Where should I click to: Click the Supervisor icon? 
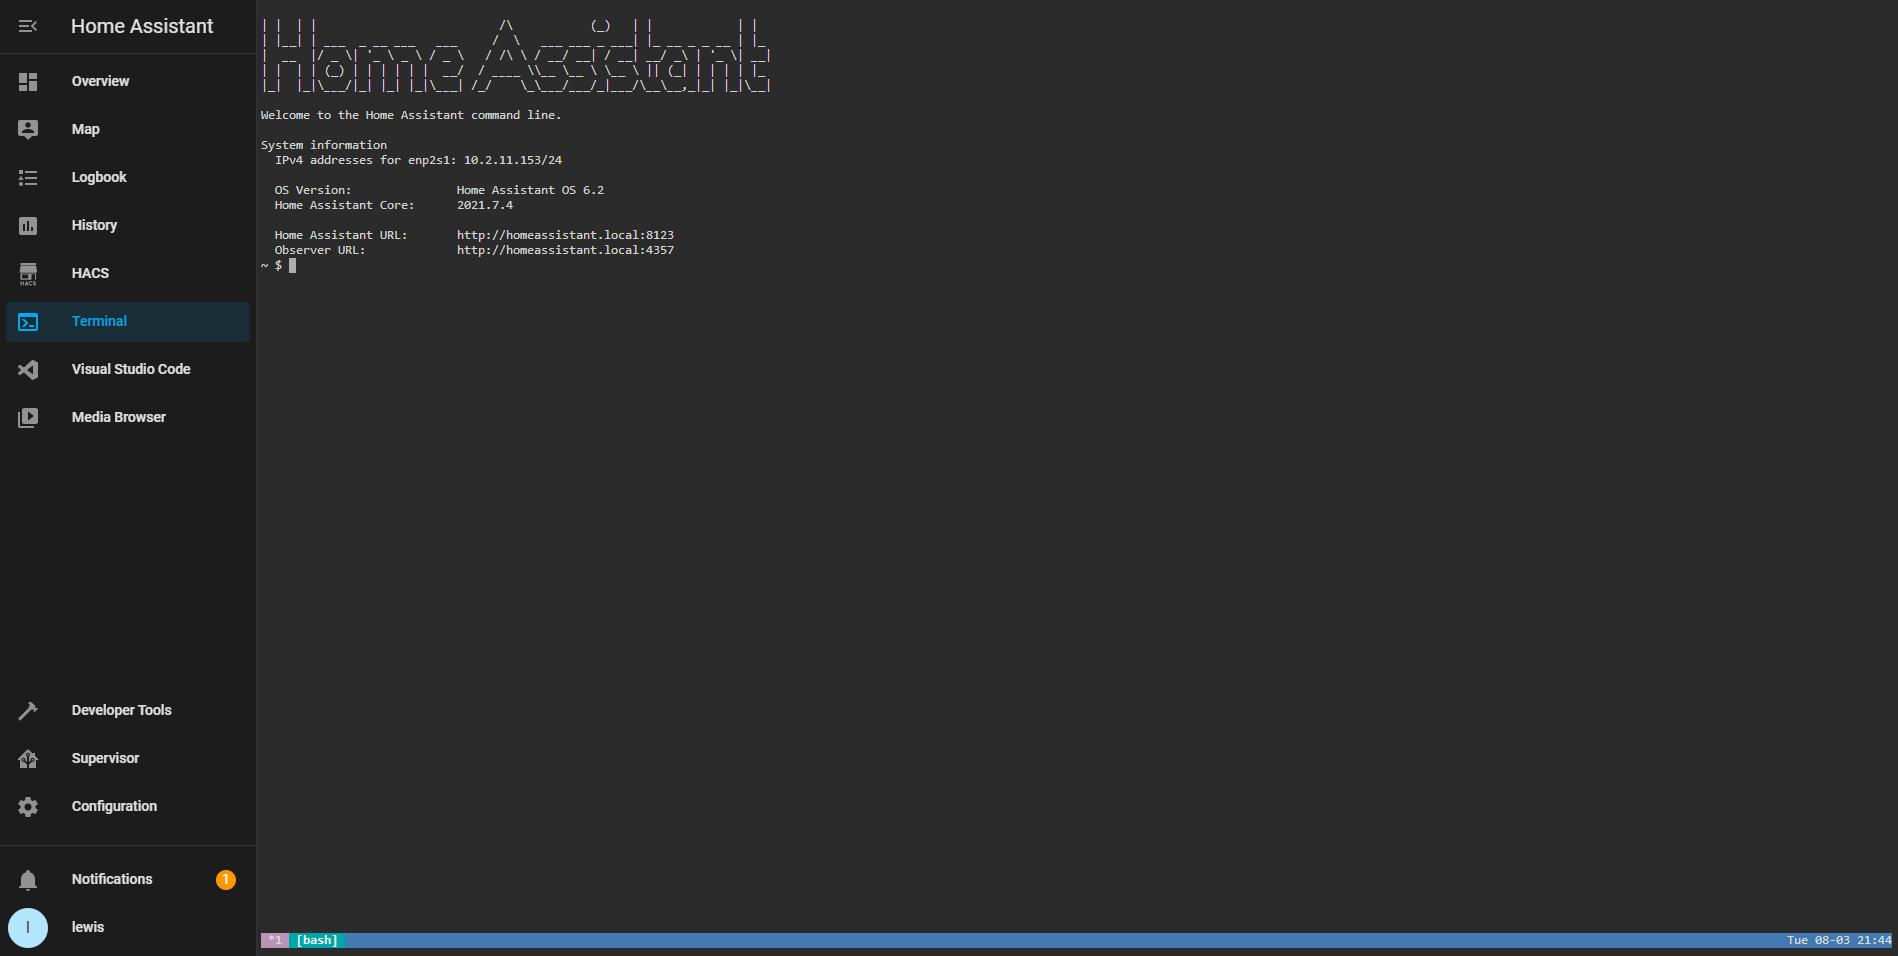pos(28,759)
